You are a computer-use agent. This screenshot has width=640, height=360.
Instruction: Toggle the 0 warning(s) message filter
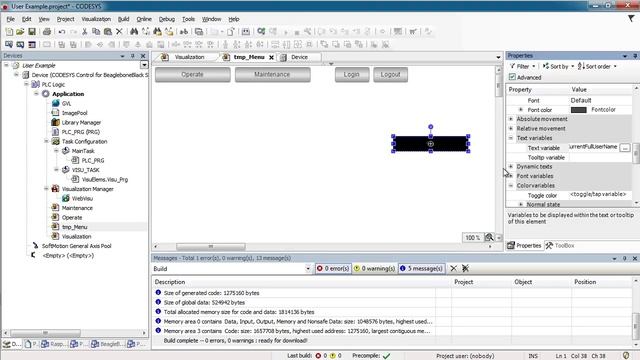click(374, 269)
